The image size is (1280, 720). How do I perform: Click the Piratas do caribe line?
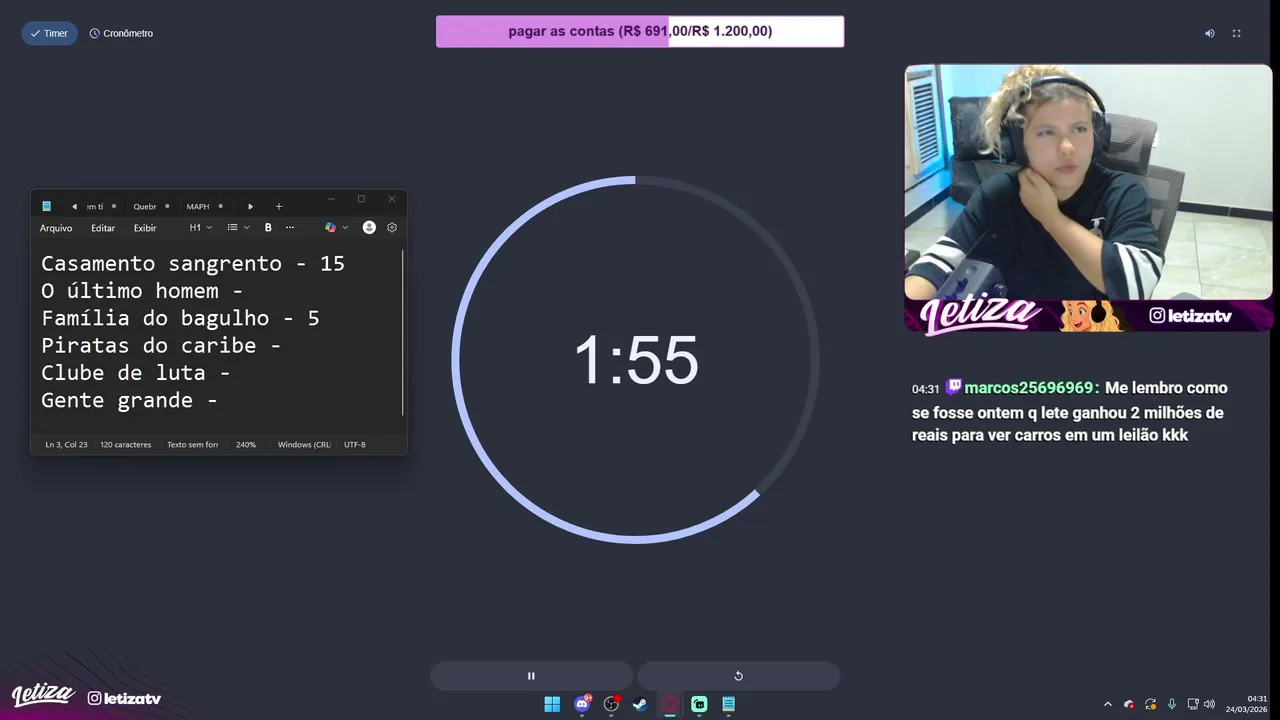pyautogui.click(x=161, y=346)
